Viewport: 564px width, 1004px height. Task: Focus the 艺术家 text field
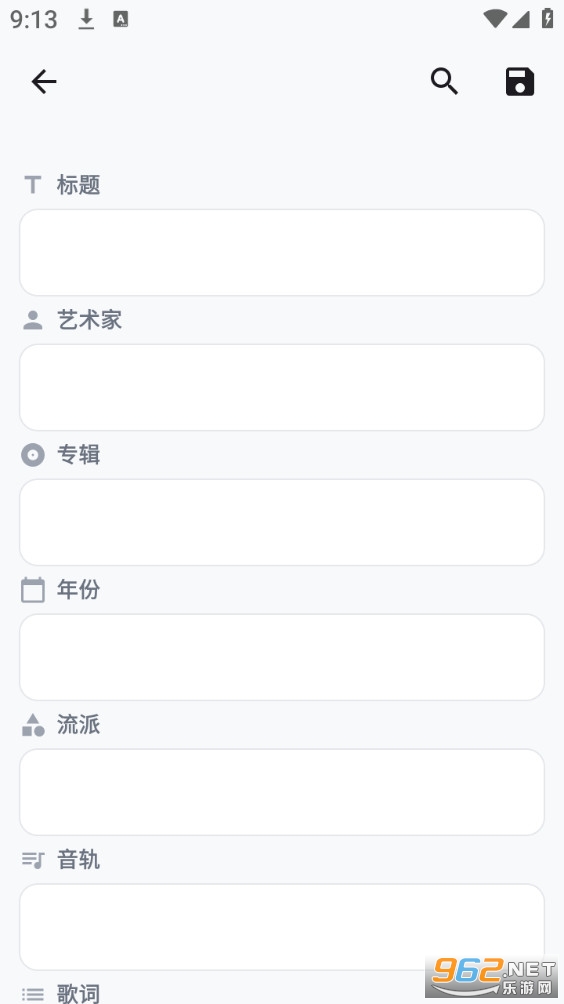[282, 387]
